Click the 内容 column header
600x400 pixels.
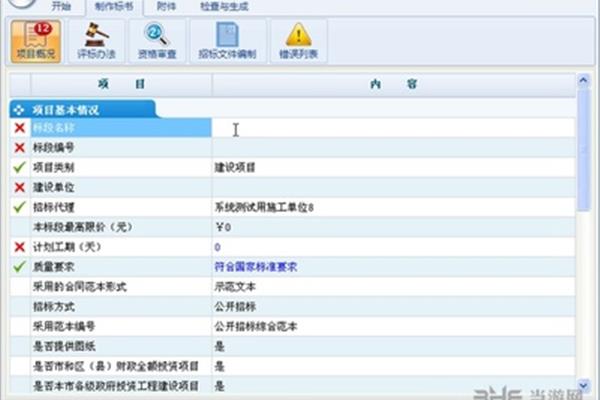pos(394,84)
